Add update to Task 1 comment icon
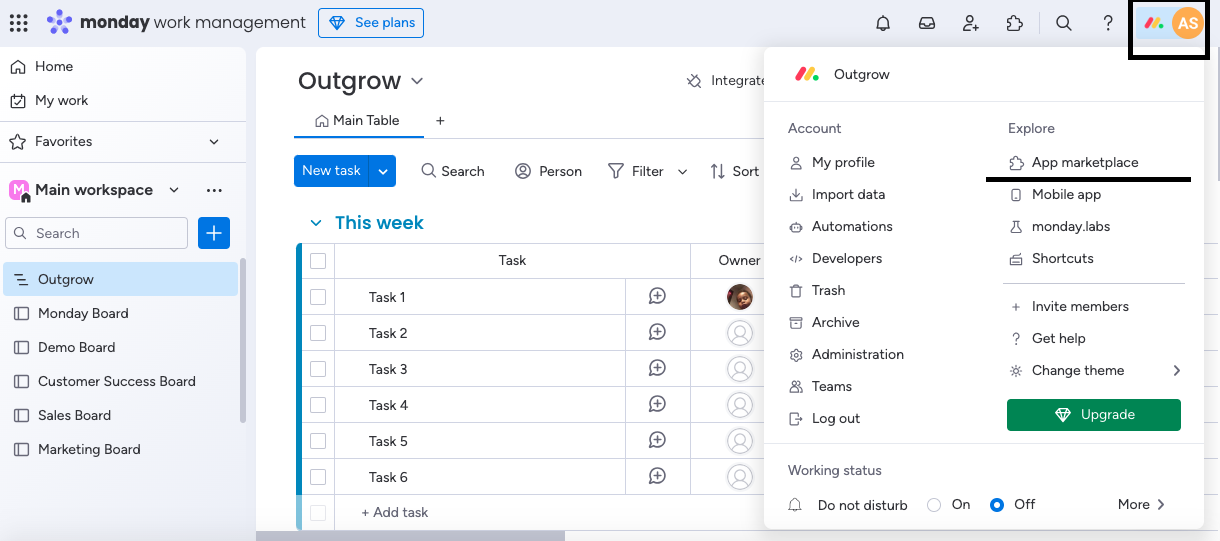 pos(657,296)
